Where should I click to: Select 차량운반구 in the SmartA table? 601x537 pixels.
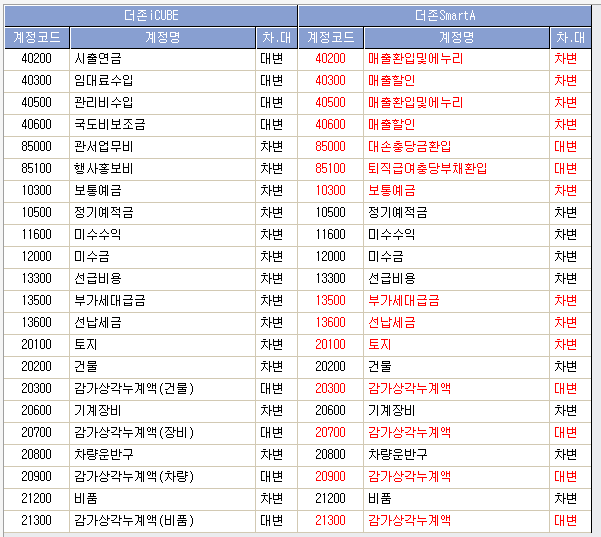(x=456, y=455)
